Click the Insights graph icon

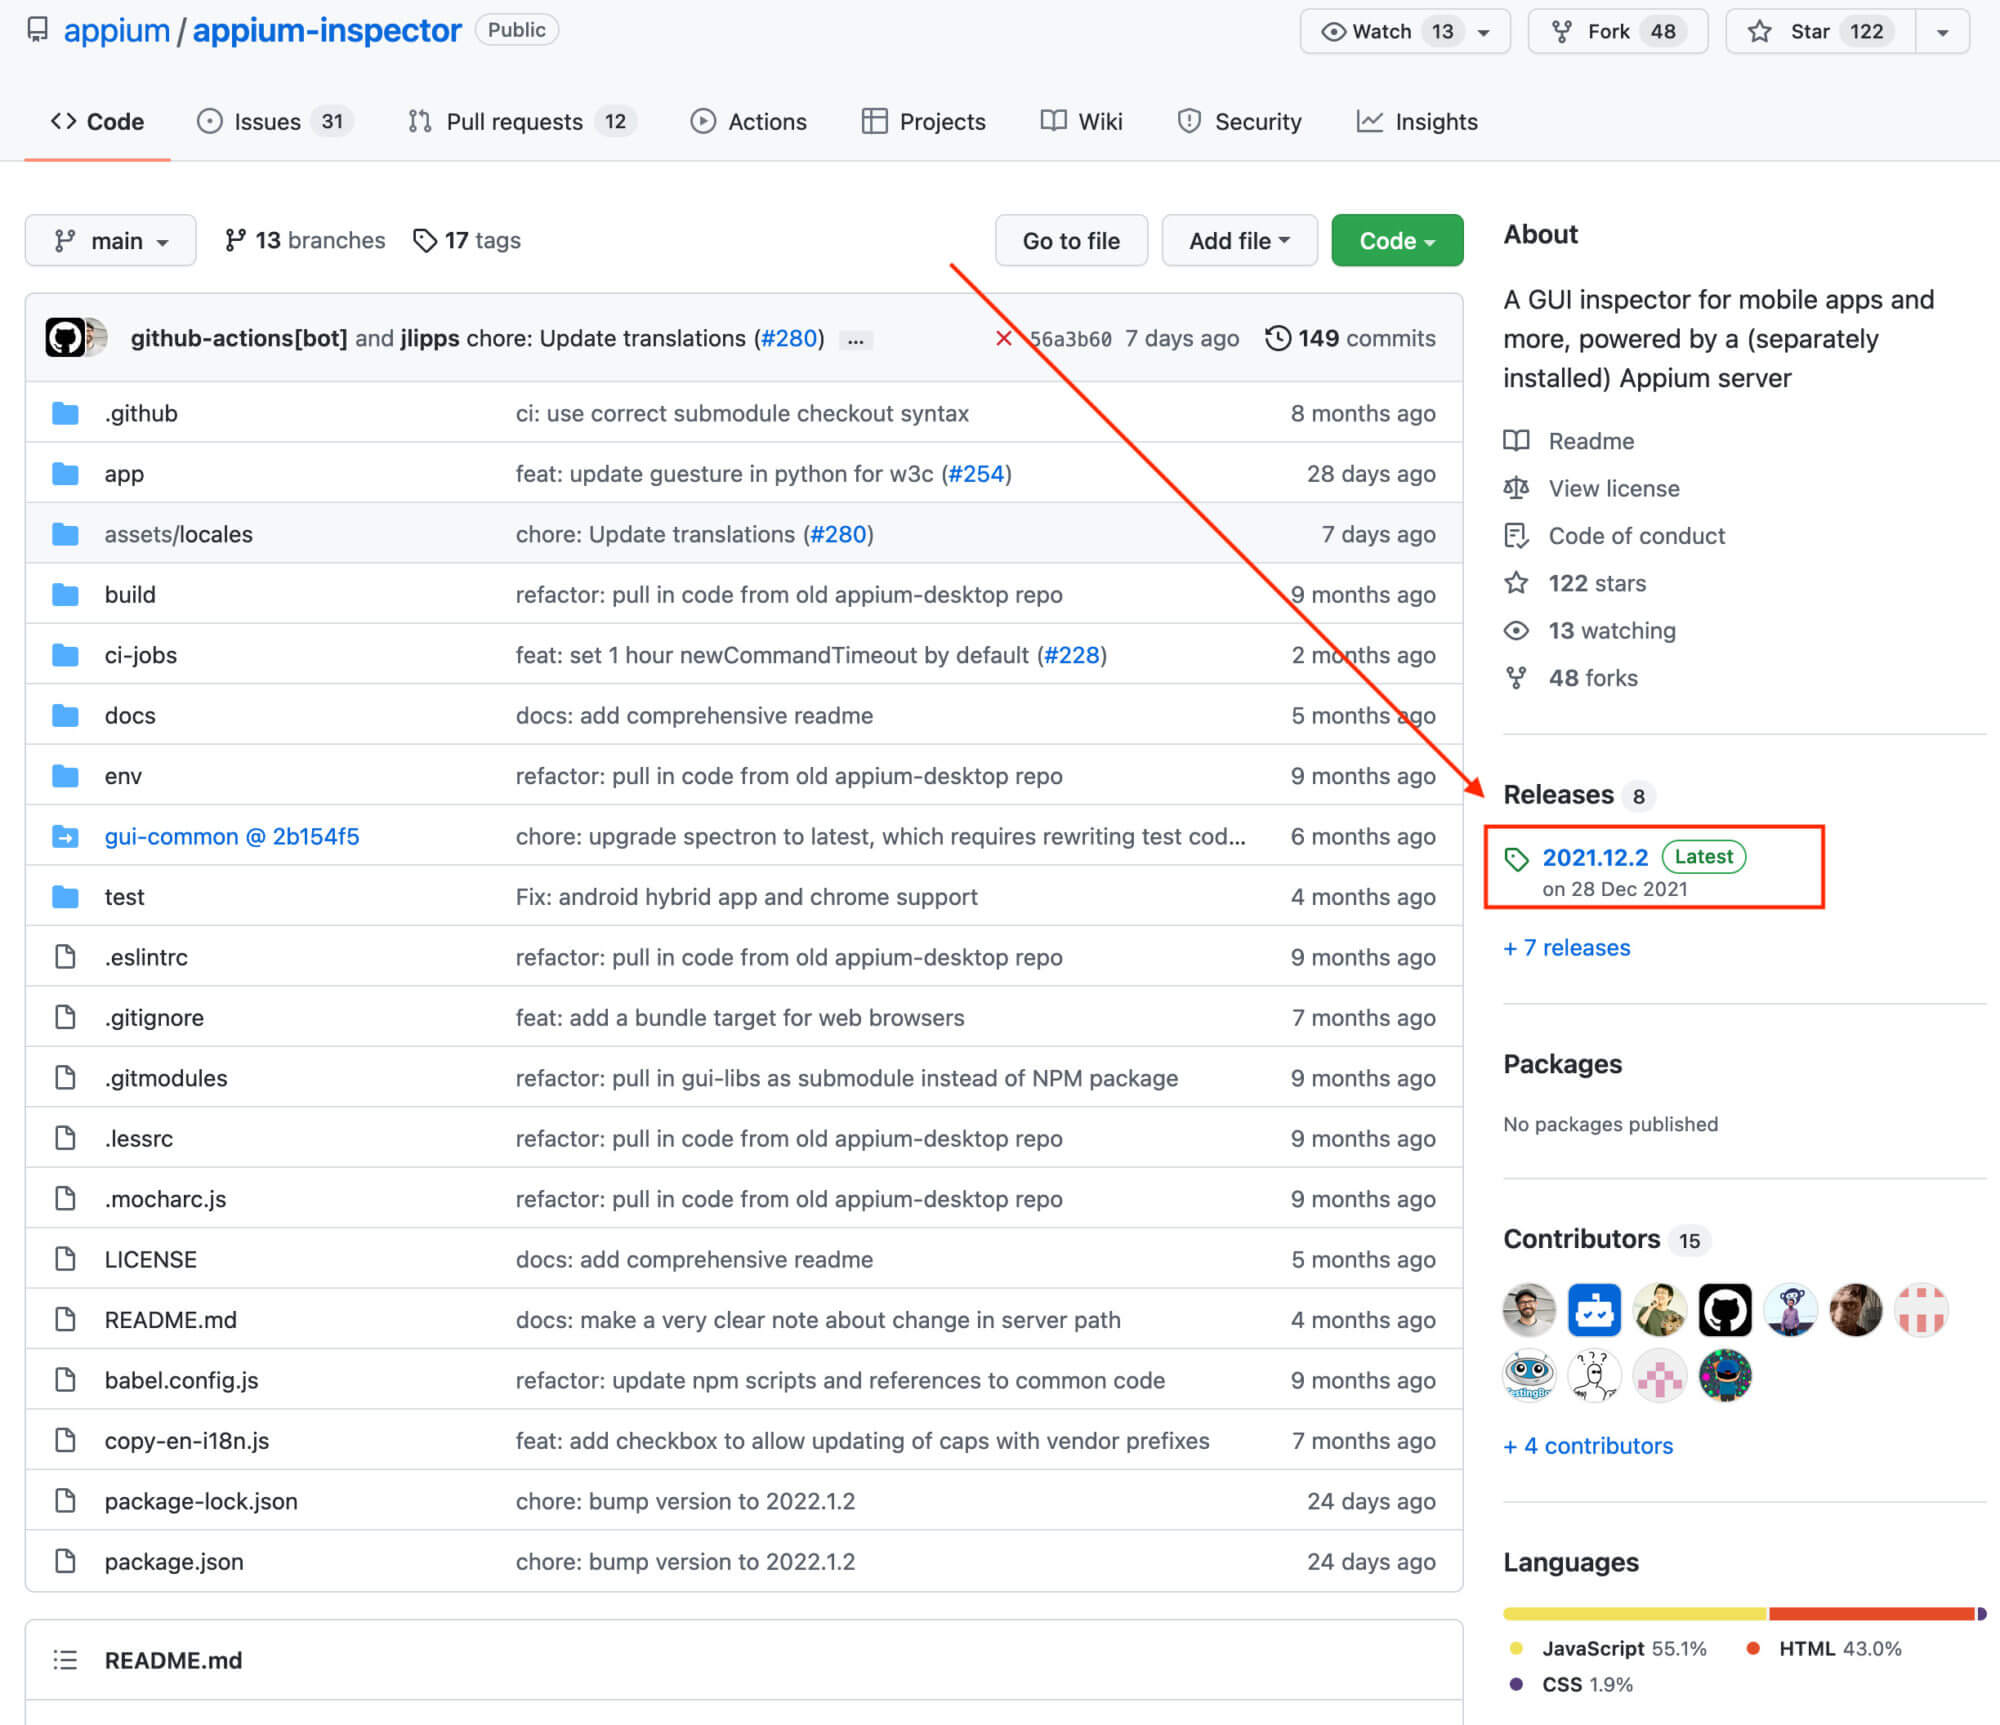[x=1371, y=121]
